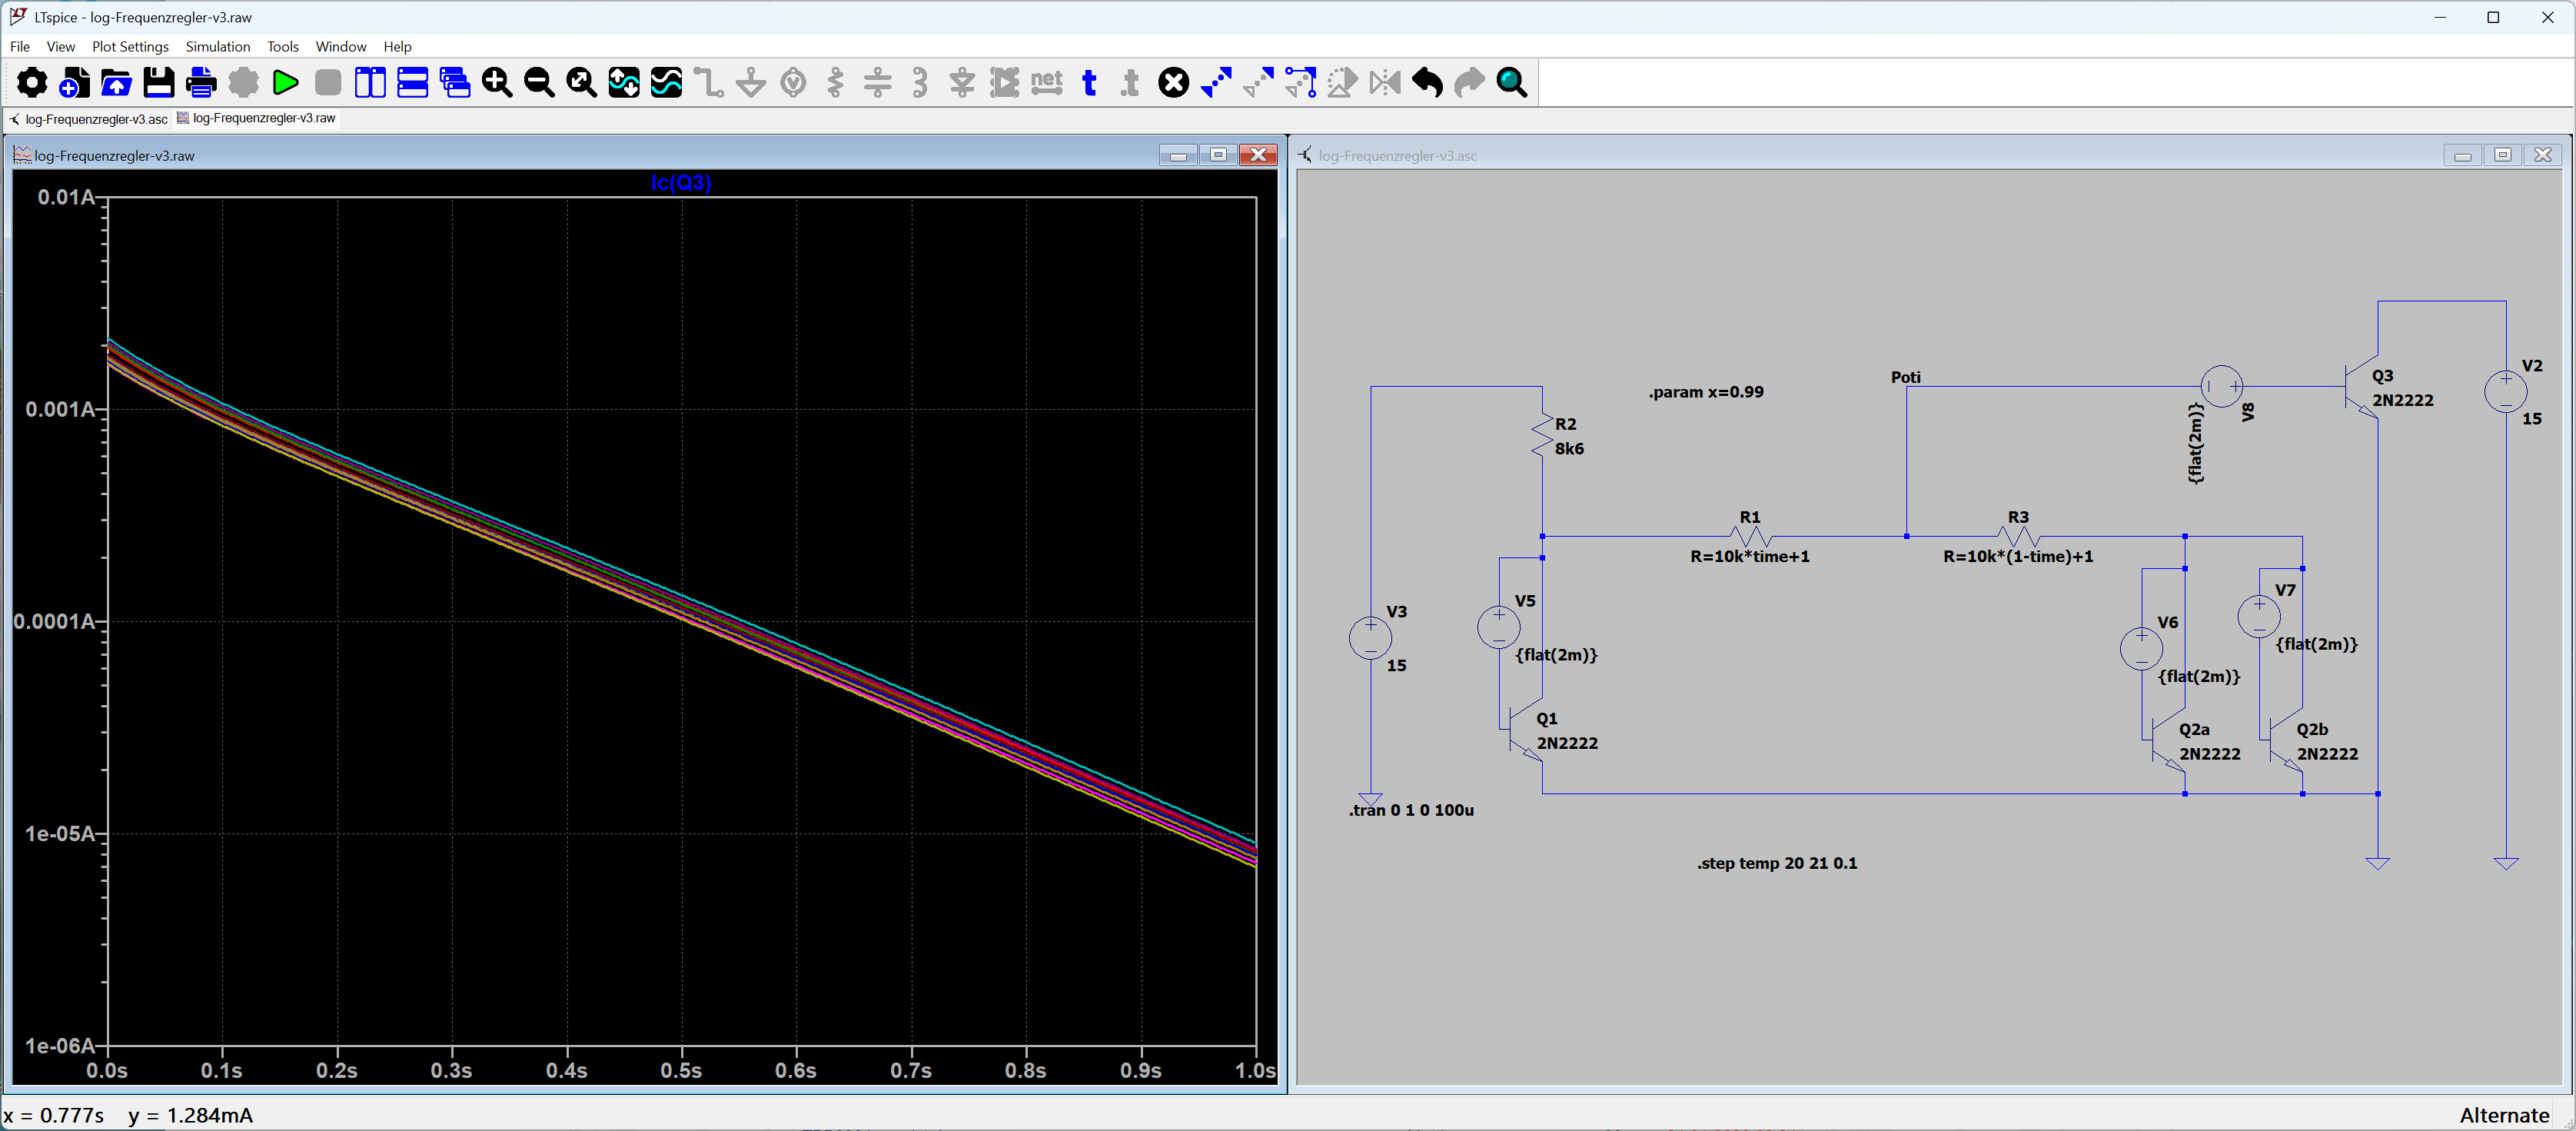Click the .step temp 20 21 0.1 directive
Screen dimensions: 2576x1131
(1776, 863)
